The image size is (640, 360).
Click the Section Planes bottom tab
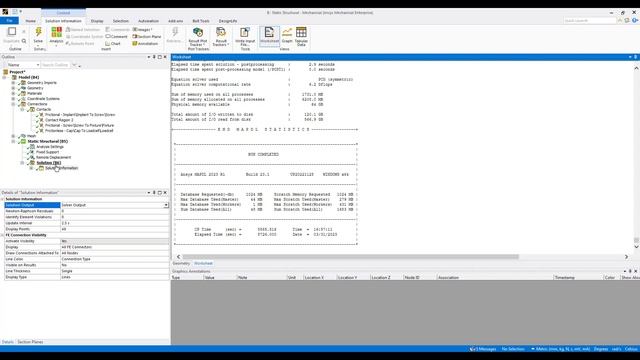click(30, 342)
